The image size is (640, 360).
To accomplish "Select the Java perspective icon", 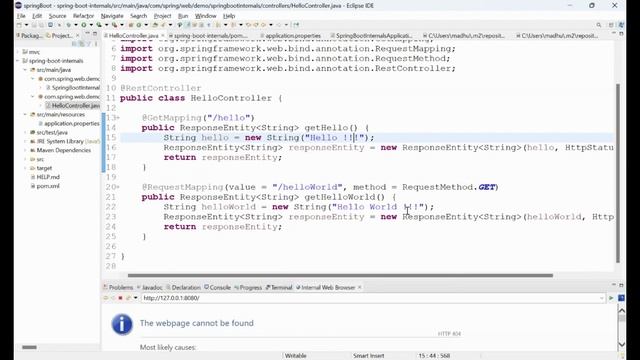I will tap(621, 25).
